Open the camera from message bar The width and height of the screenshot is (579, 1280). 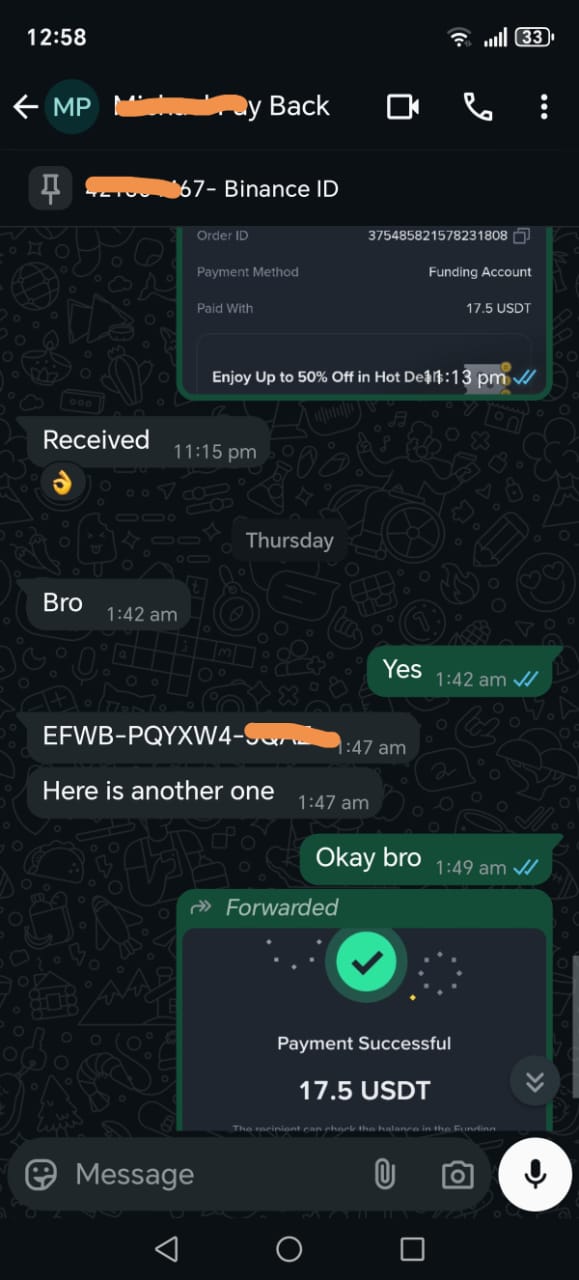click(457, 1175)
